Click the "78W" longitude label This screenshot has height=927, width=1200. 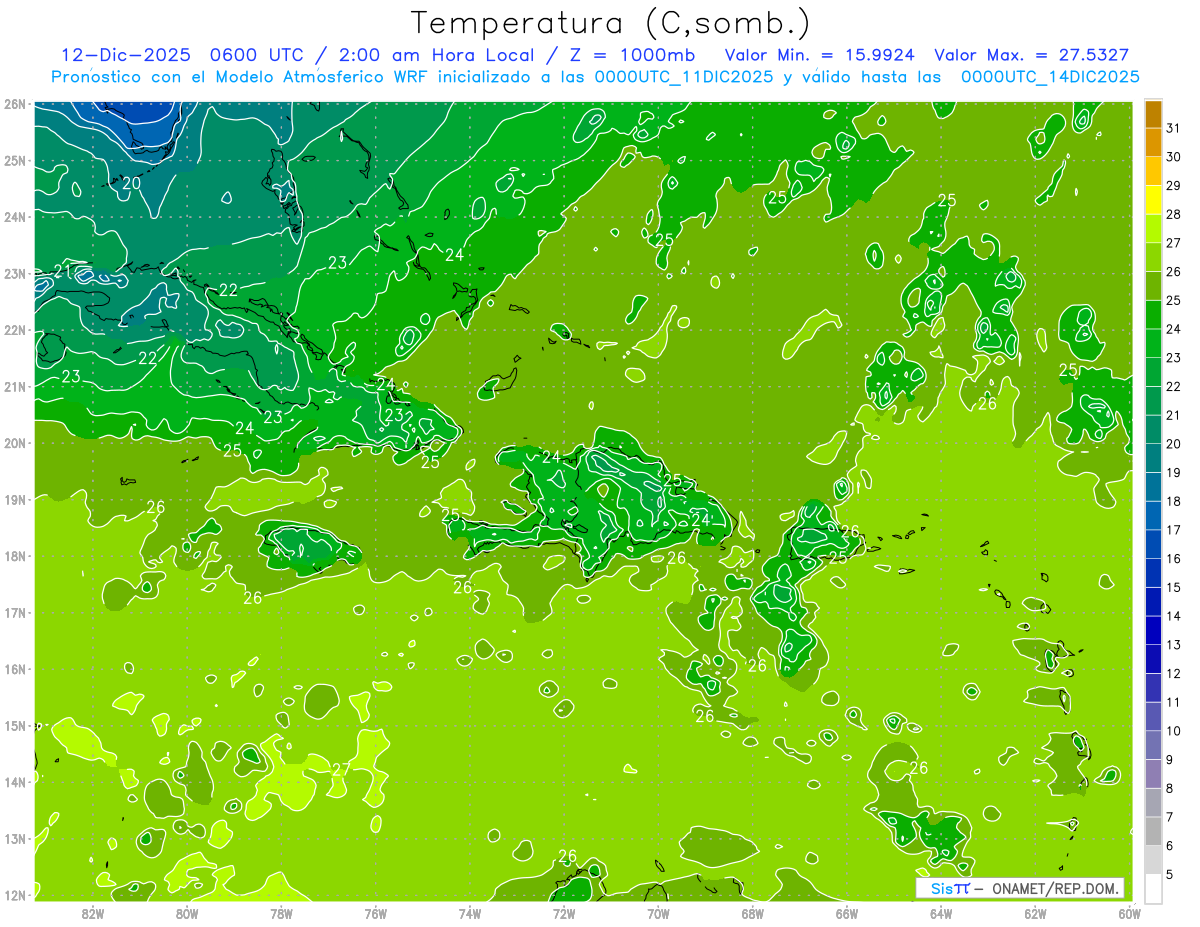[x=281, y=913]
